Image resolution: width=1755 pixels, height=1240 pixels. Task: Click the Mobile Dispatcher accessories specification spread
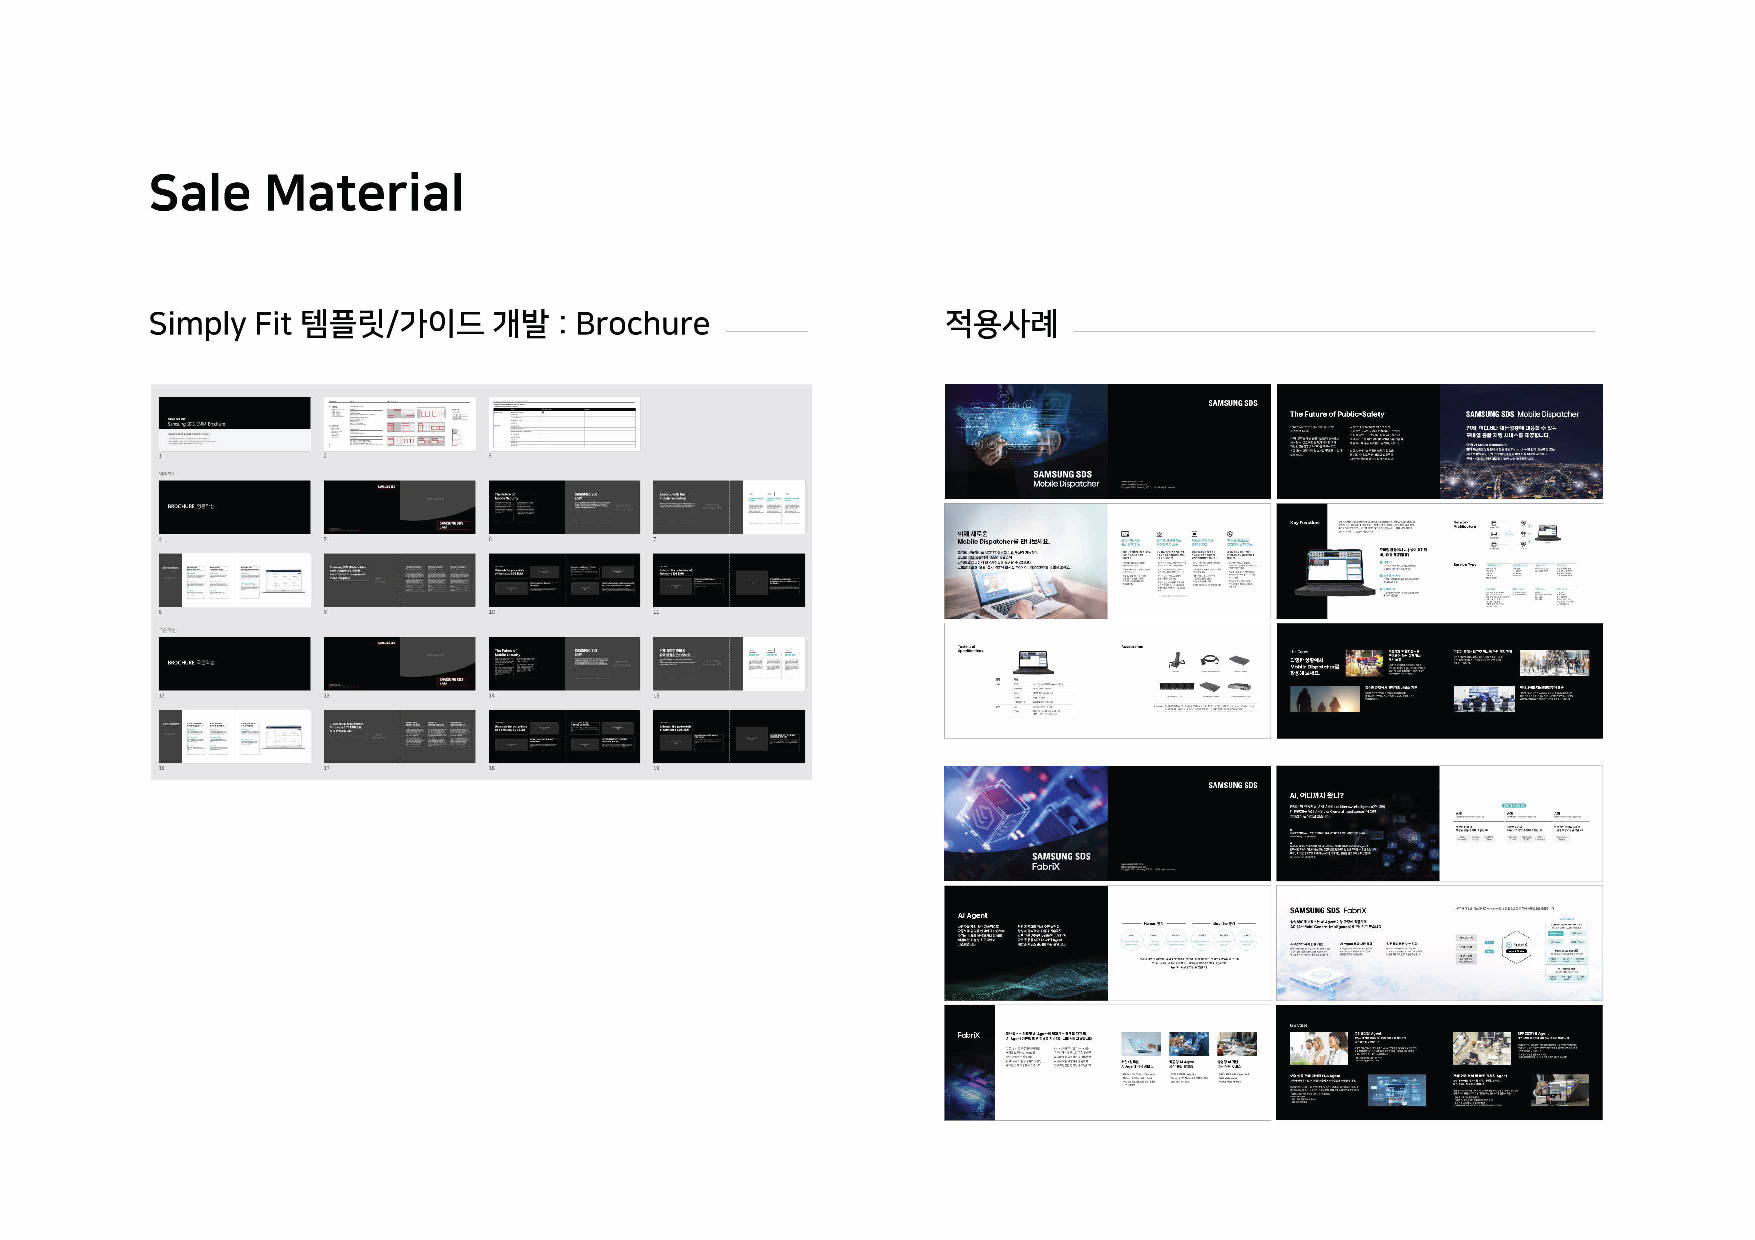point(1107,681)
